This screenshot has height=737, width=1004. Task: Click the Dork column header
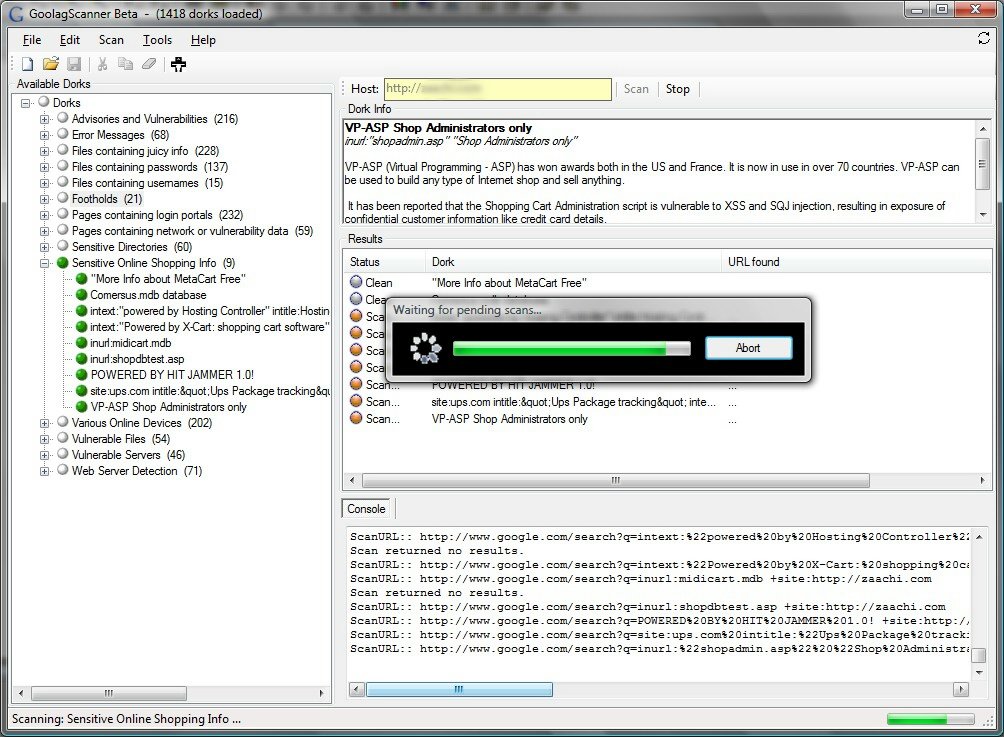point(572,261)
